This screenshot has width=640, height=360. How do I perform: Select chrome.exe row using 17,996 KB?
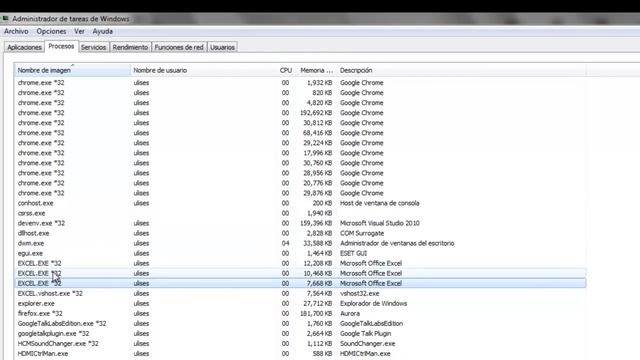pos(300,153)
